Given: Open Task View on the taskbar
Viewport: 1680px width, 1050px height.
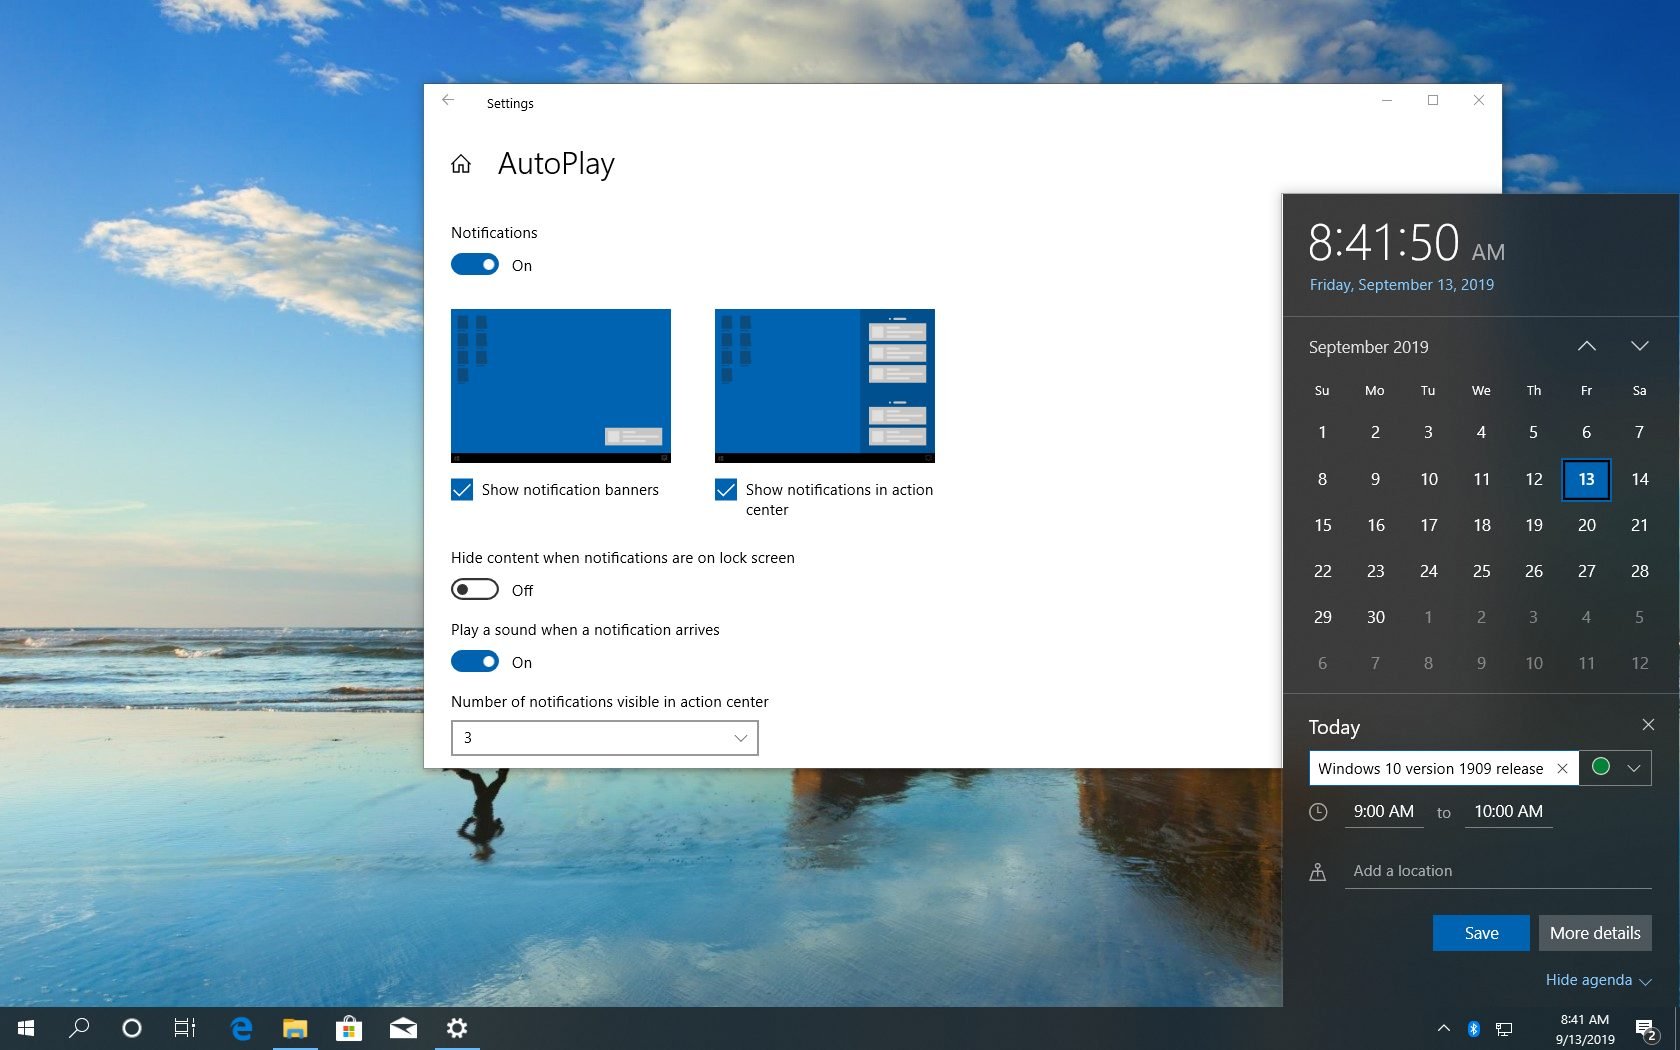Looking at the screenshot, I should [x=185, y=1028].
